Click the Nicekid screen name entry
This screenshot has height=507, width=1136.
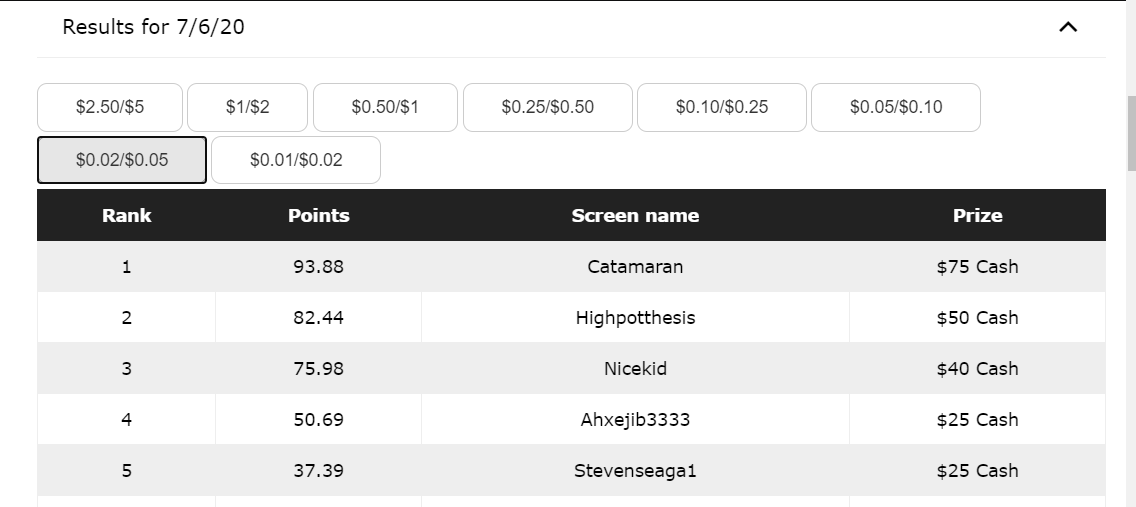(x=635, y=369)
